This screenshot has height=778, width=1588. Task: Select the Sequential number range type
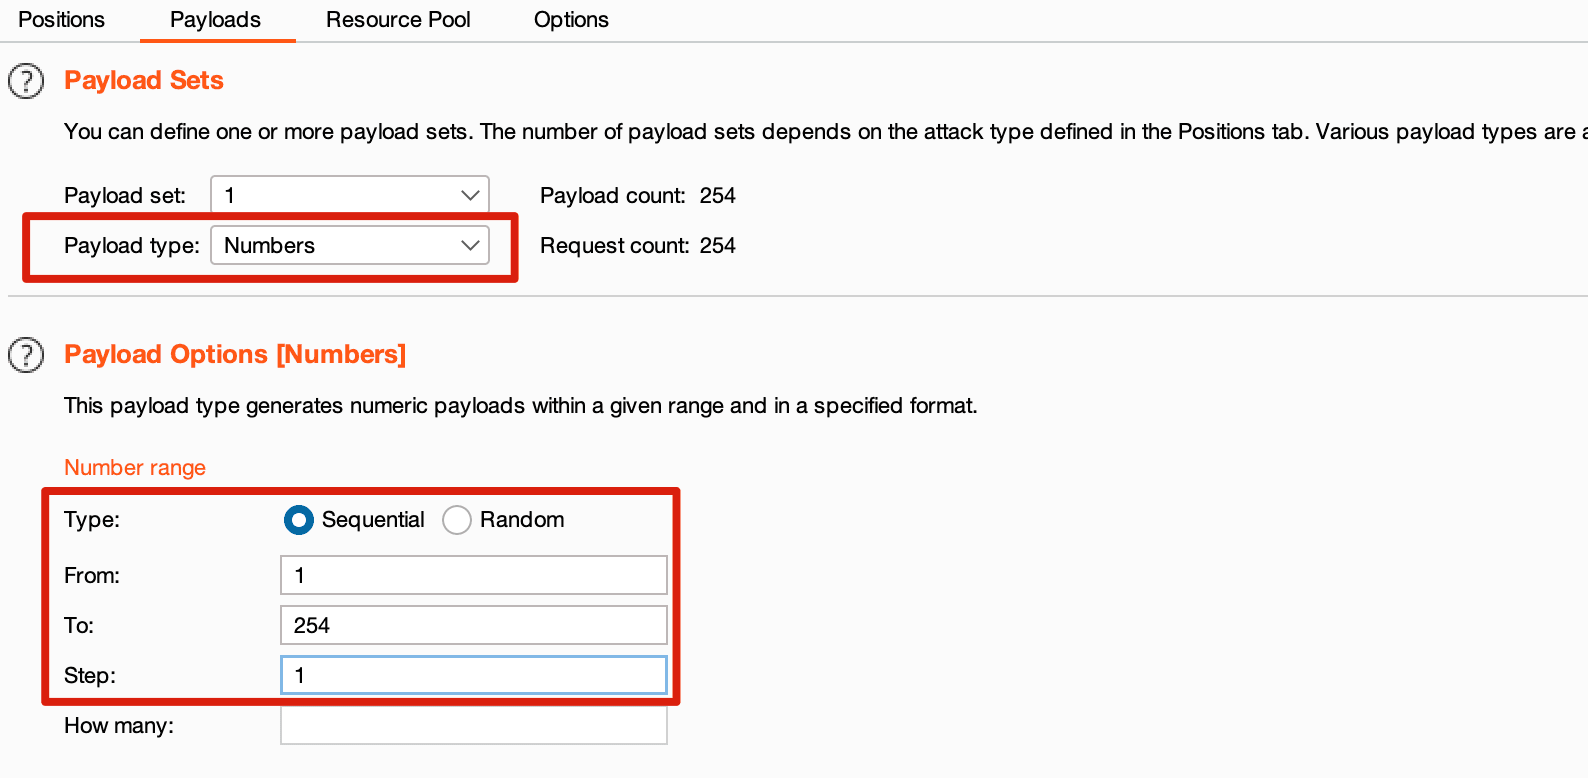tap(298, 520)
